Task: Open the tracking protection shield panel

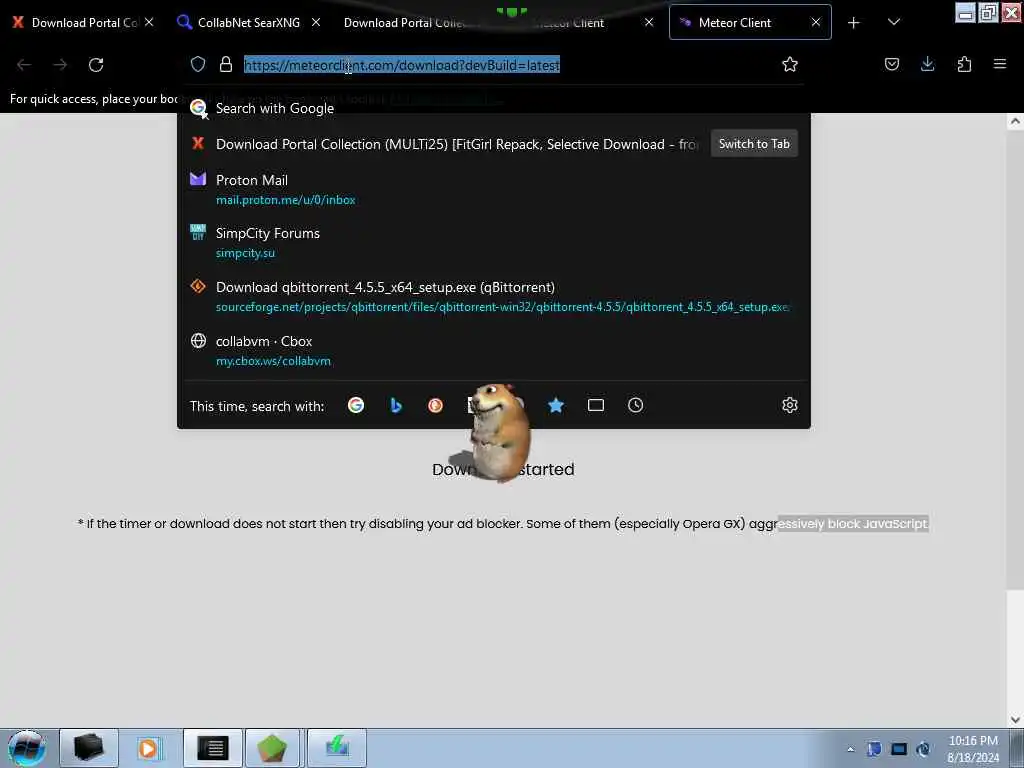Action: (198, 64)
